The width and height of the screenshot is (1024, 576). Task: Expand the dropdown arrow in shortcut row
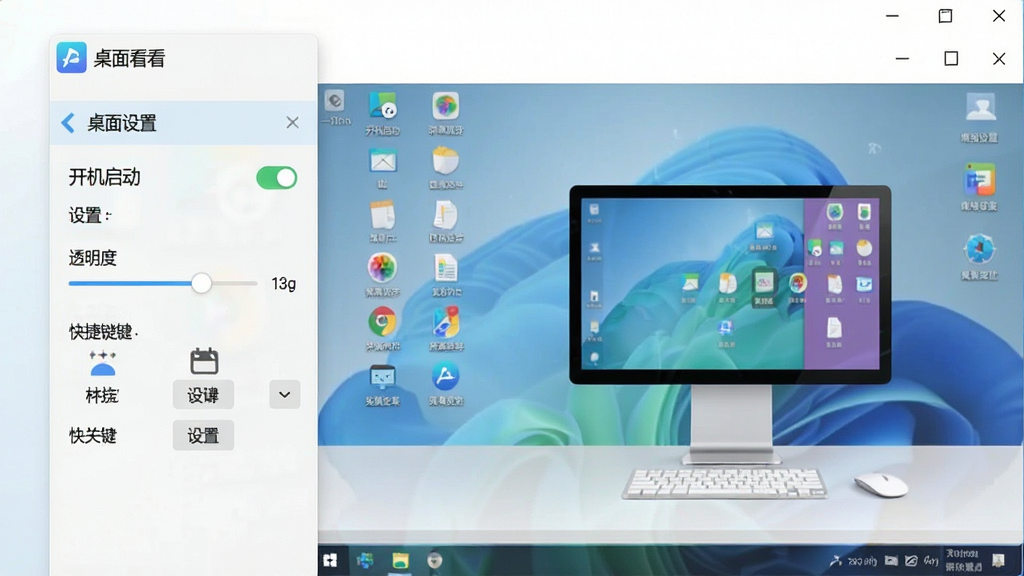tap(285, 394)
